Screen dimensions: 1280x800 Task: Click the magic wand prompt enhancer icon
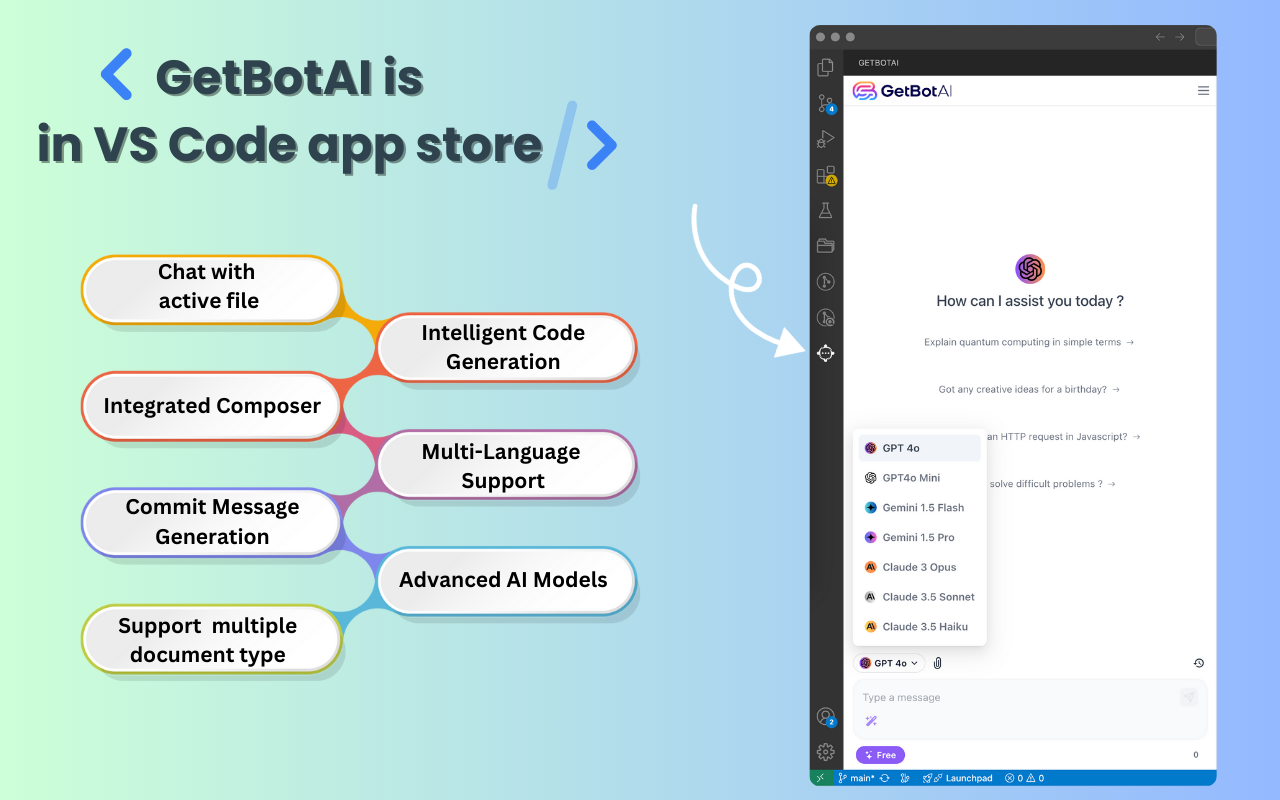pyautogui.click(x=871, y=721)
